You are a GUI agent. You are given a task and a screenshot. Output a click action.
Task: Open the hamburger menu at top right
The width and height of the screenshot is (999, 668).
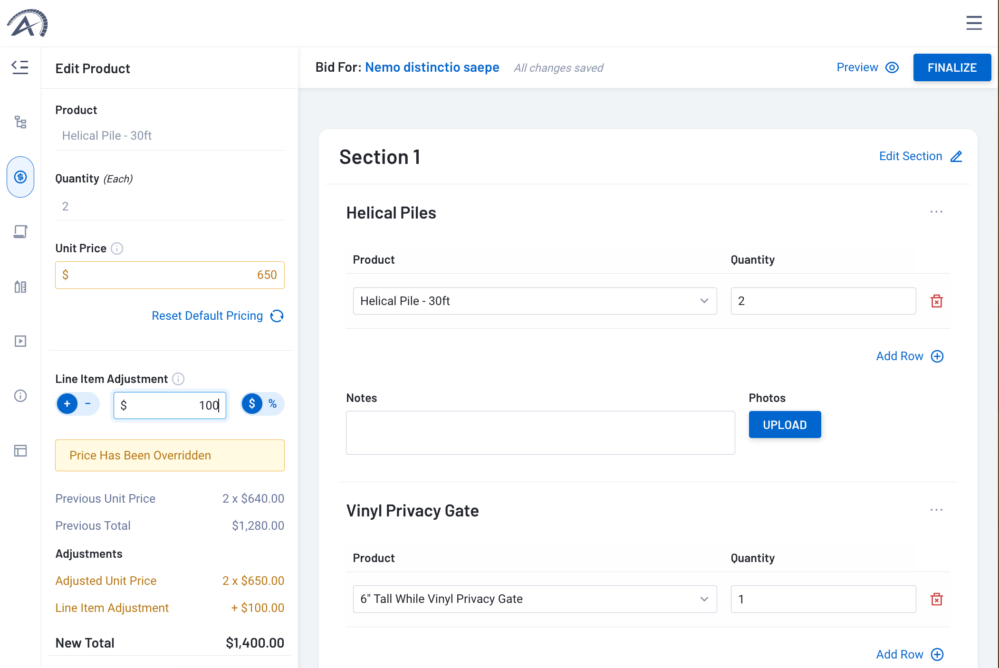tap(974, 22)
